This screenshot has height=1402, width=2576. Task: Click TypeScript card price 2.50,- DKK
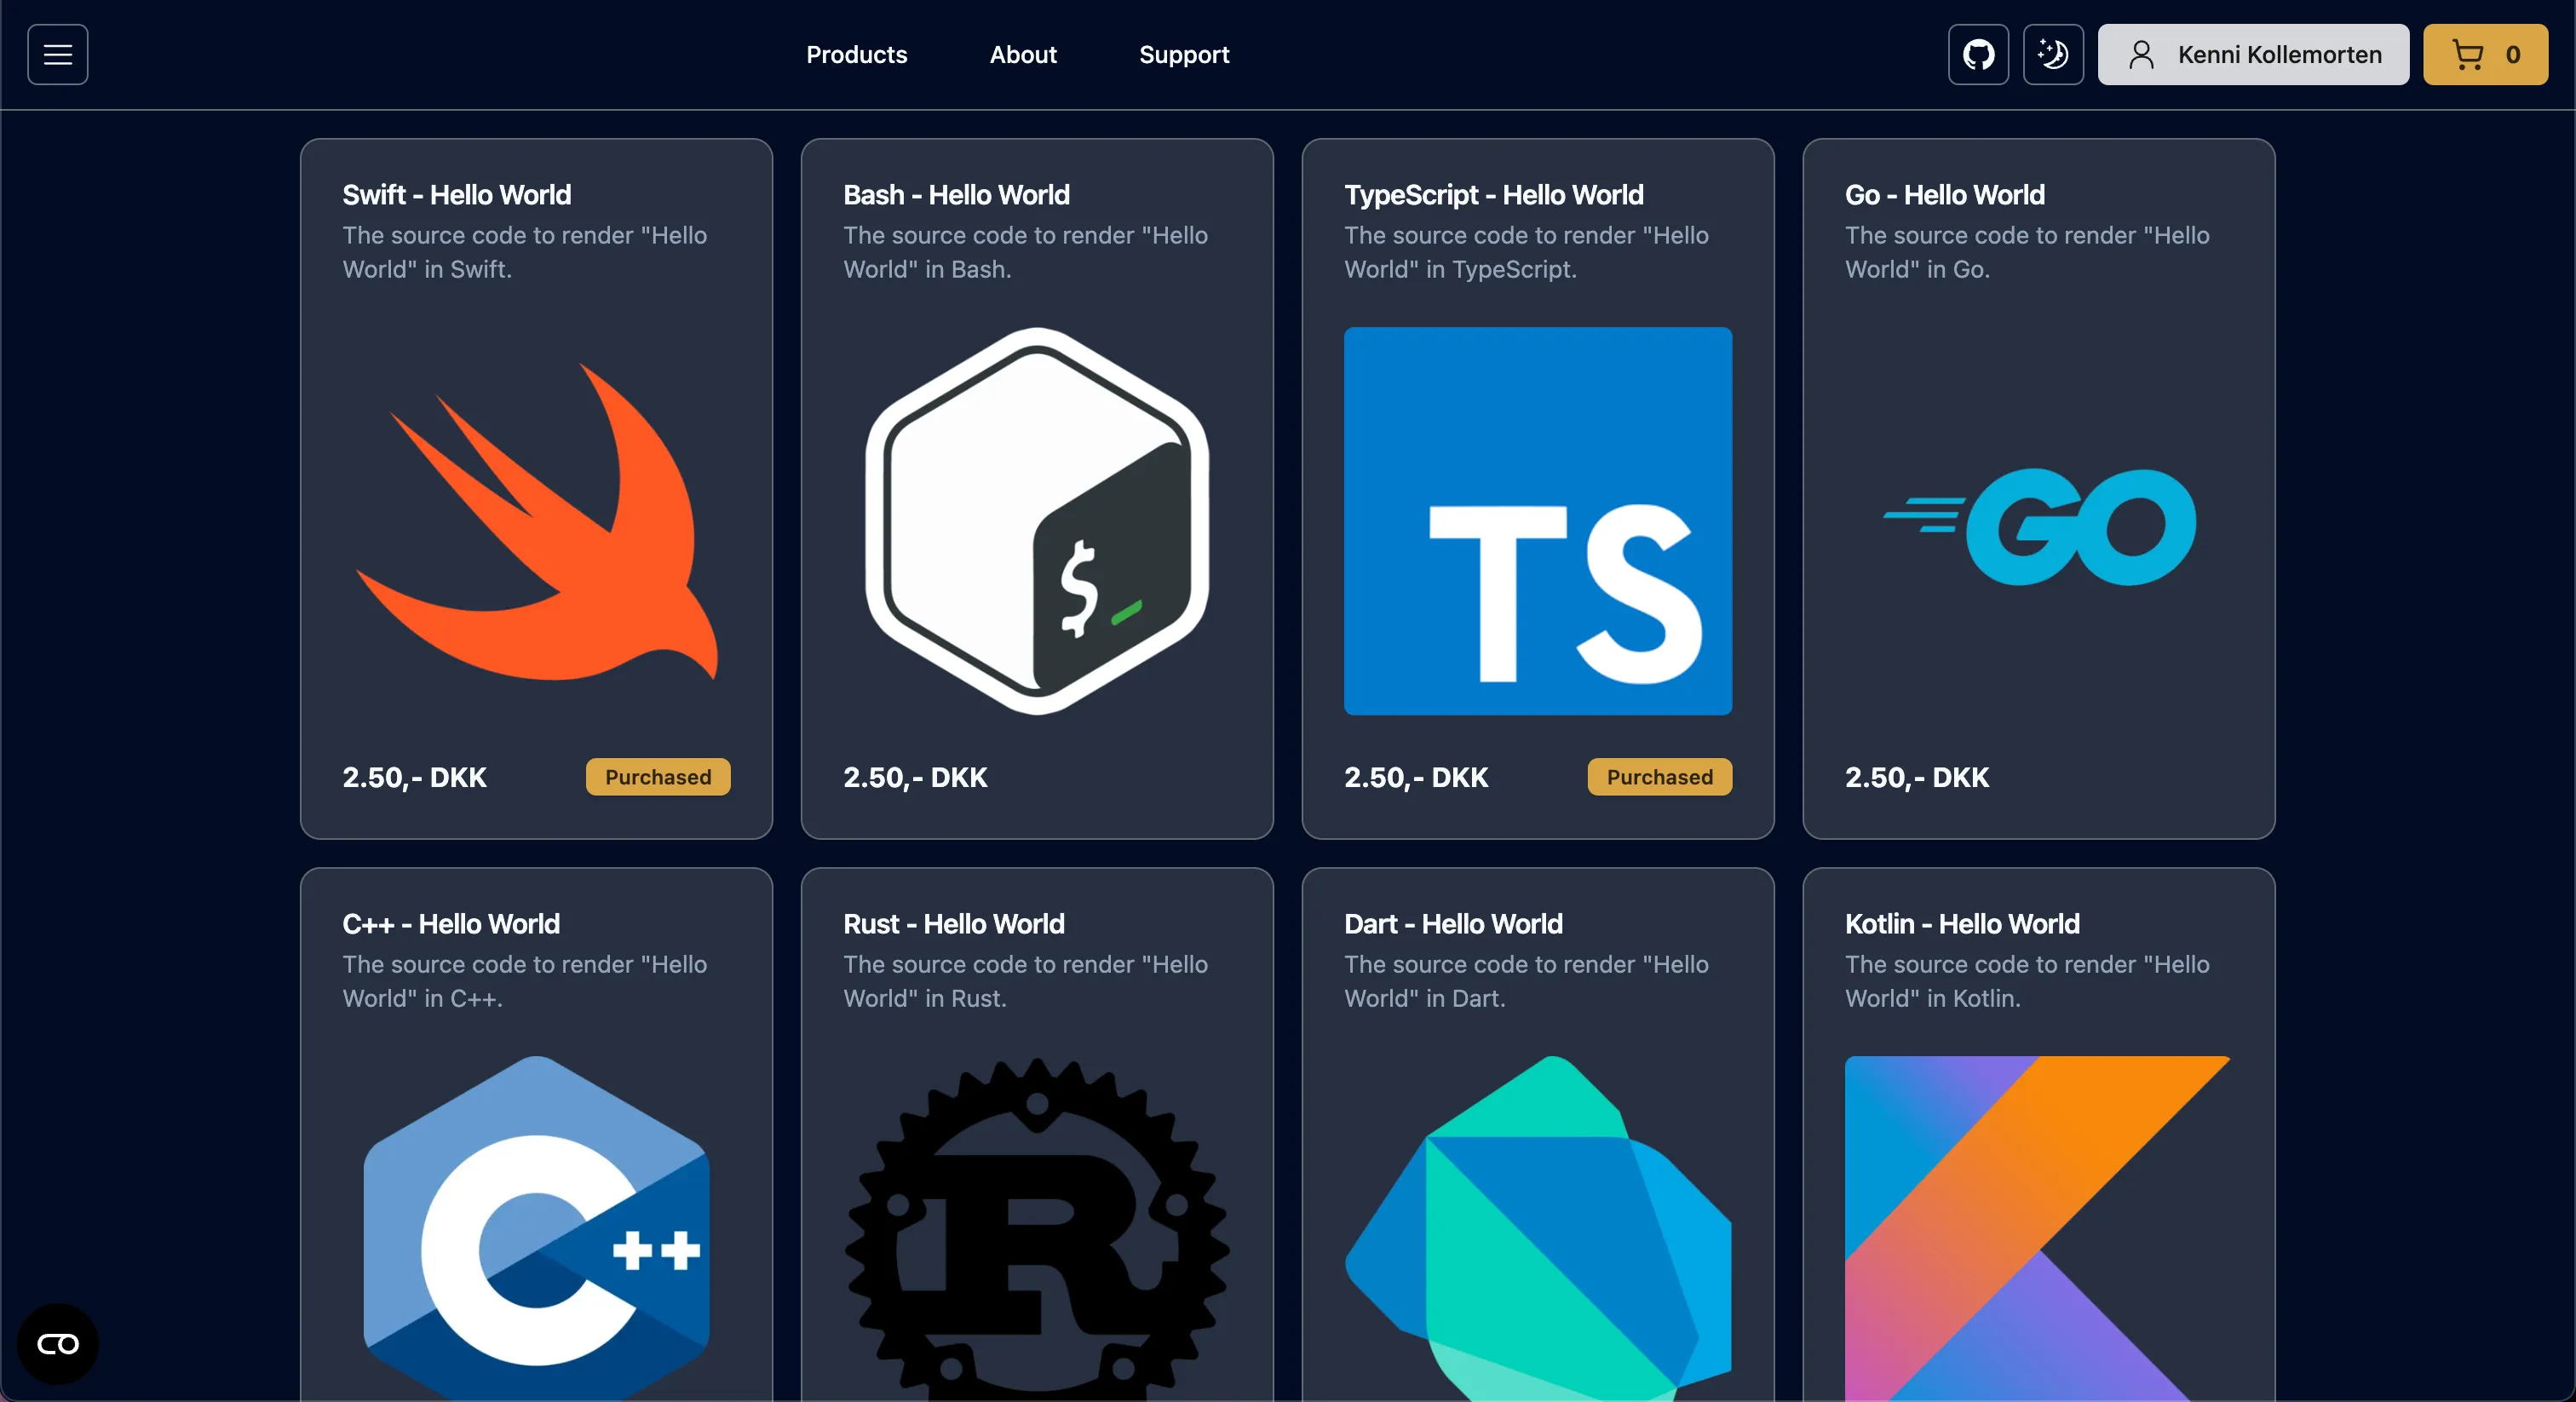(1416, 777)
